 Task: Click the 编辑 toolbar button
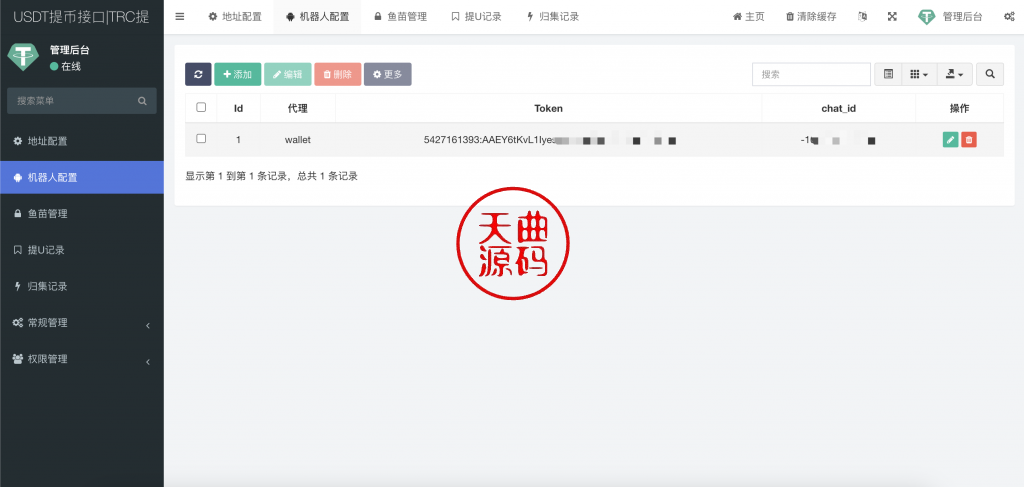(287, 74)
